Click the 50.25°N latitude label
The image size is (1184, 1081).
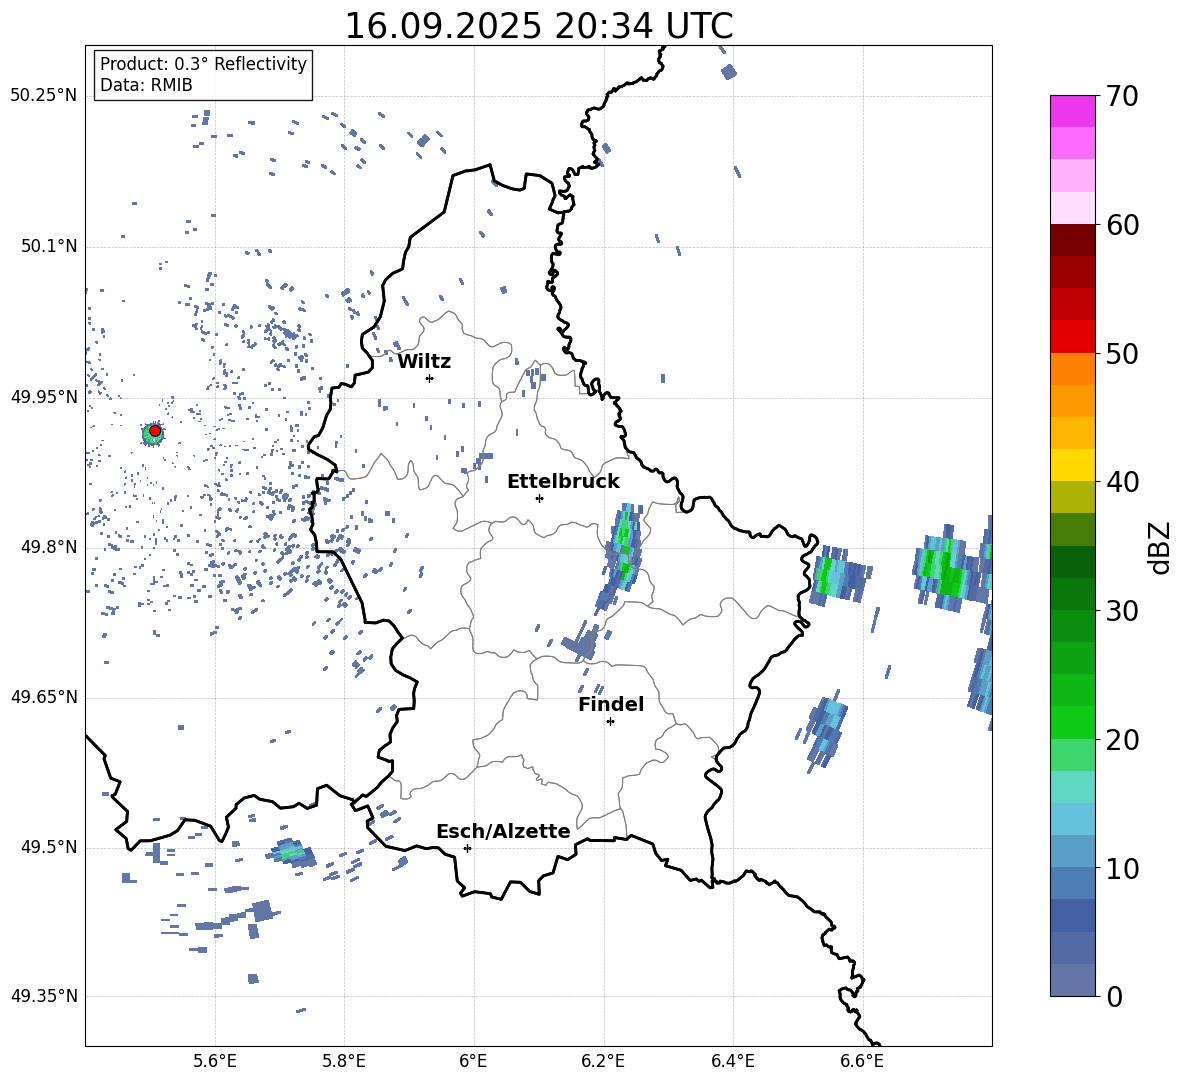pos(44,96)
